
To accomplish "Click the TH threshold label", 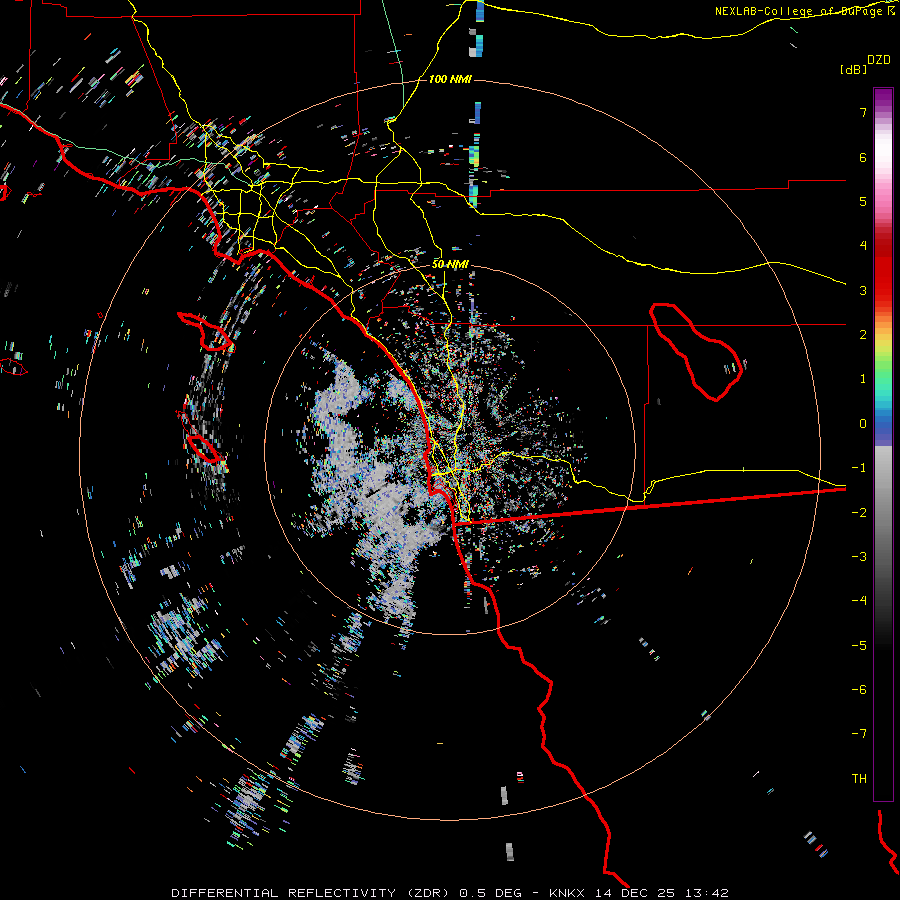I will (859, 779).
